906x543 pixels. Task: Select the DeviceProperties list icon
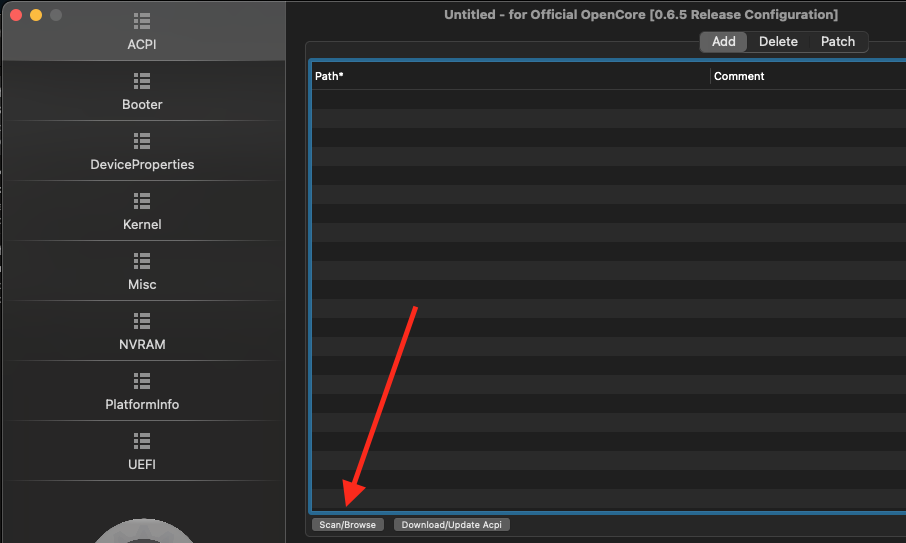(x=142, y=141)
